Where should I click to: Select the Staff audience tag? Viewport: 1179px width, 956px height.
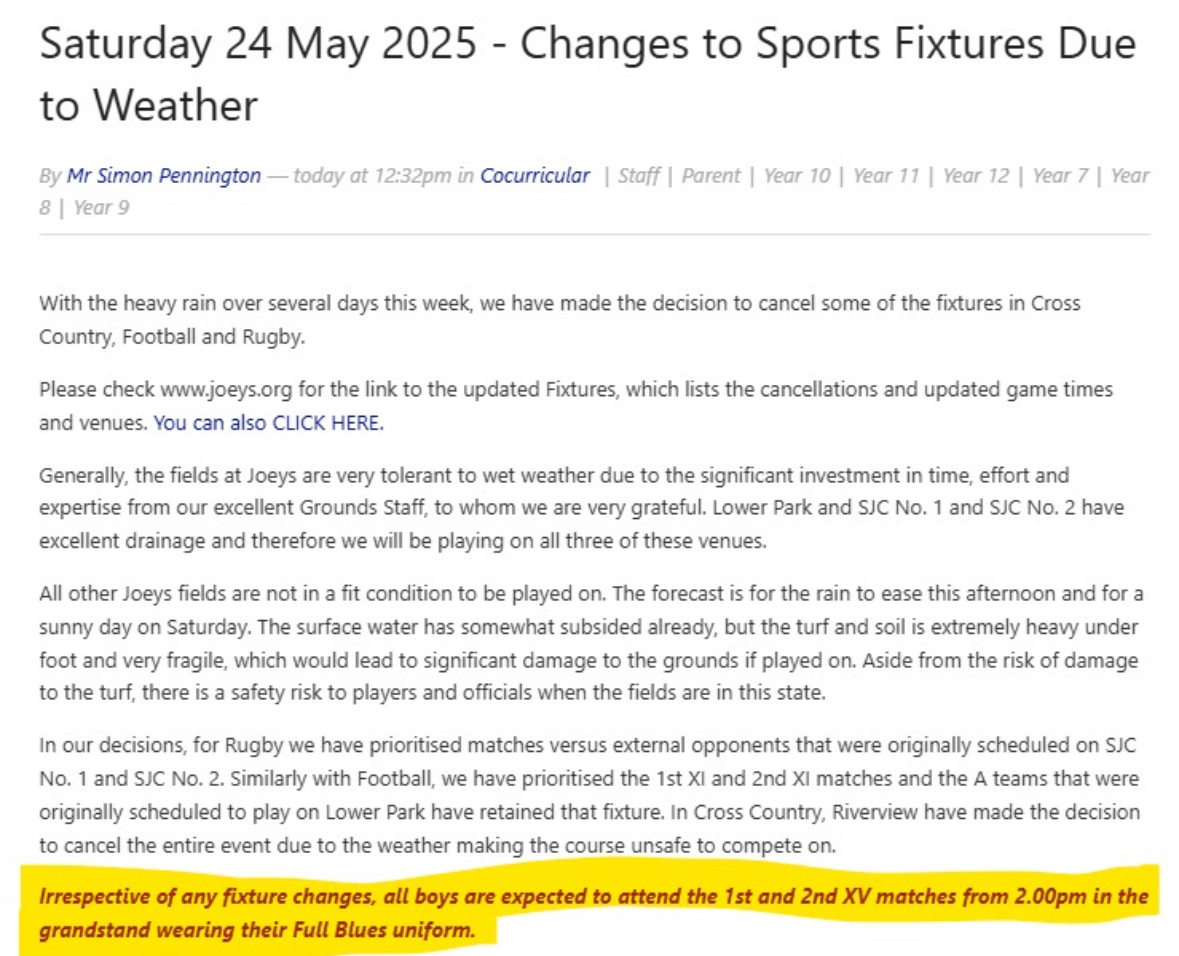[638, 175]
